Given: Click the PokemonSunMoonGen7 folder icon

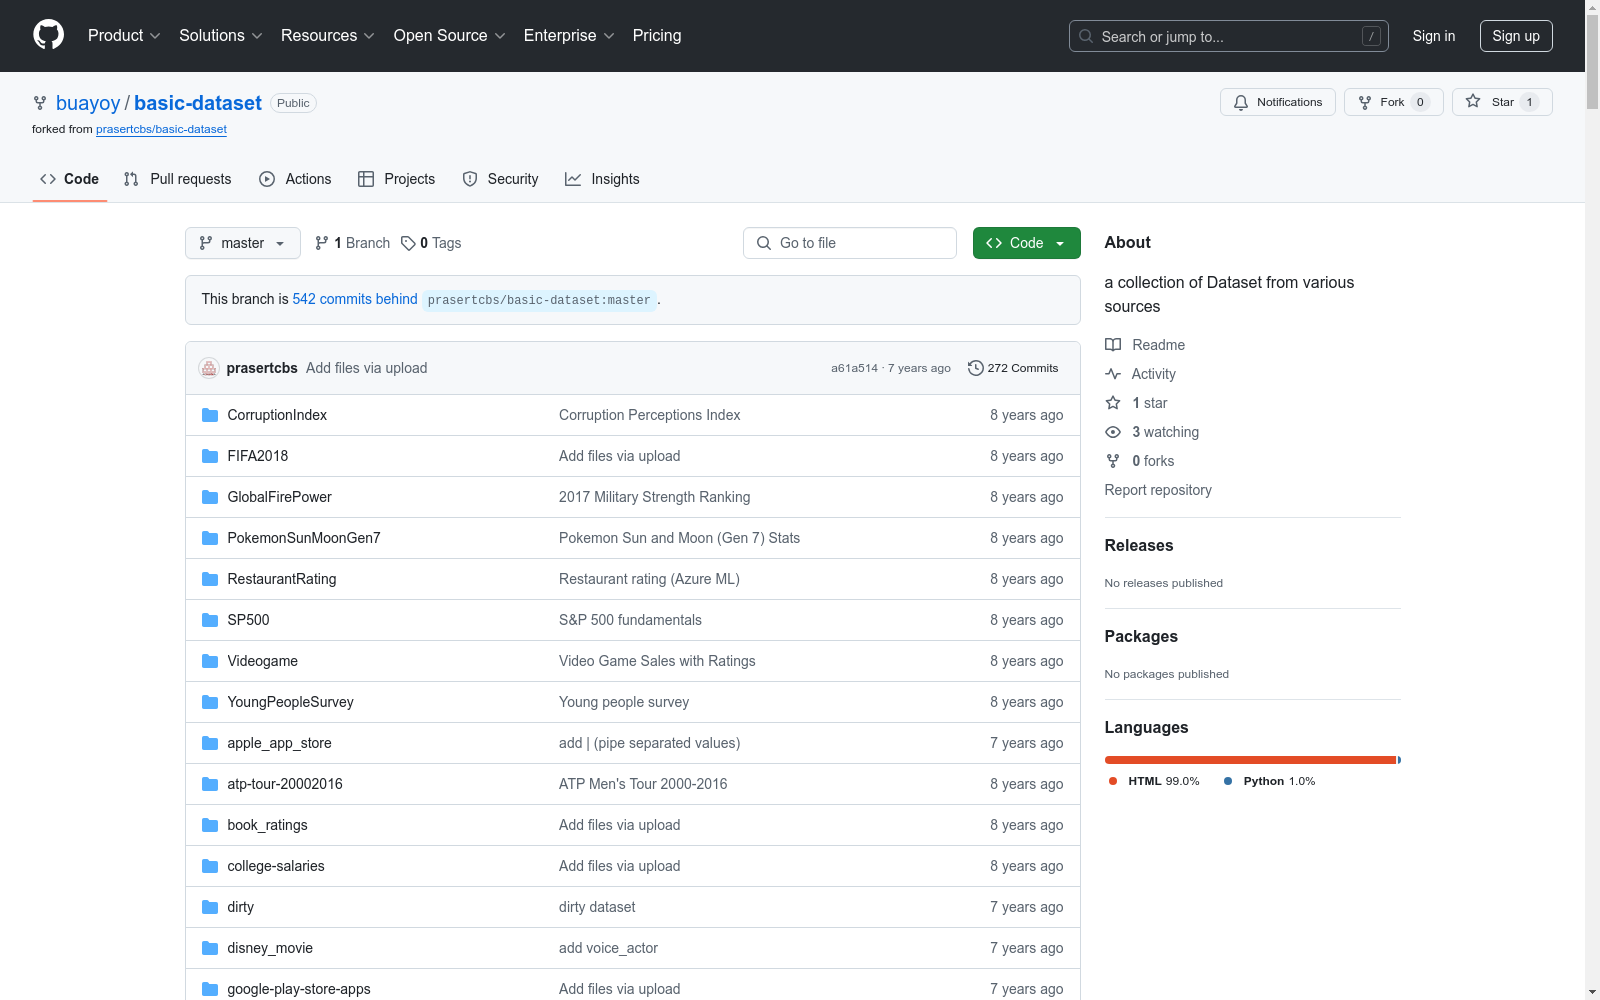Looking at the screenshot, I should (210, 538).
